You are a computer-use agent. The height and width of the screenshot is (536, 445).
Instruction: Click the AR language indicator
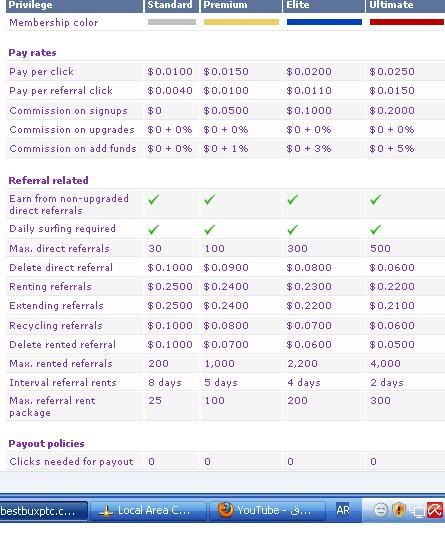343,510
